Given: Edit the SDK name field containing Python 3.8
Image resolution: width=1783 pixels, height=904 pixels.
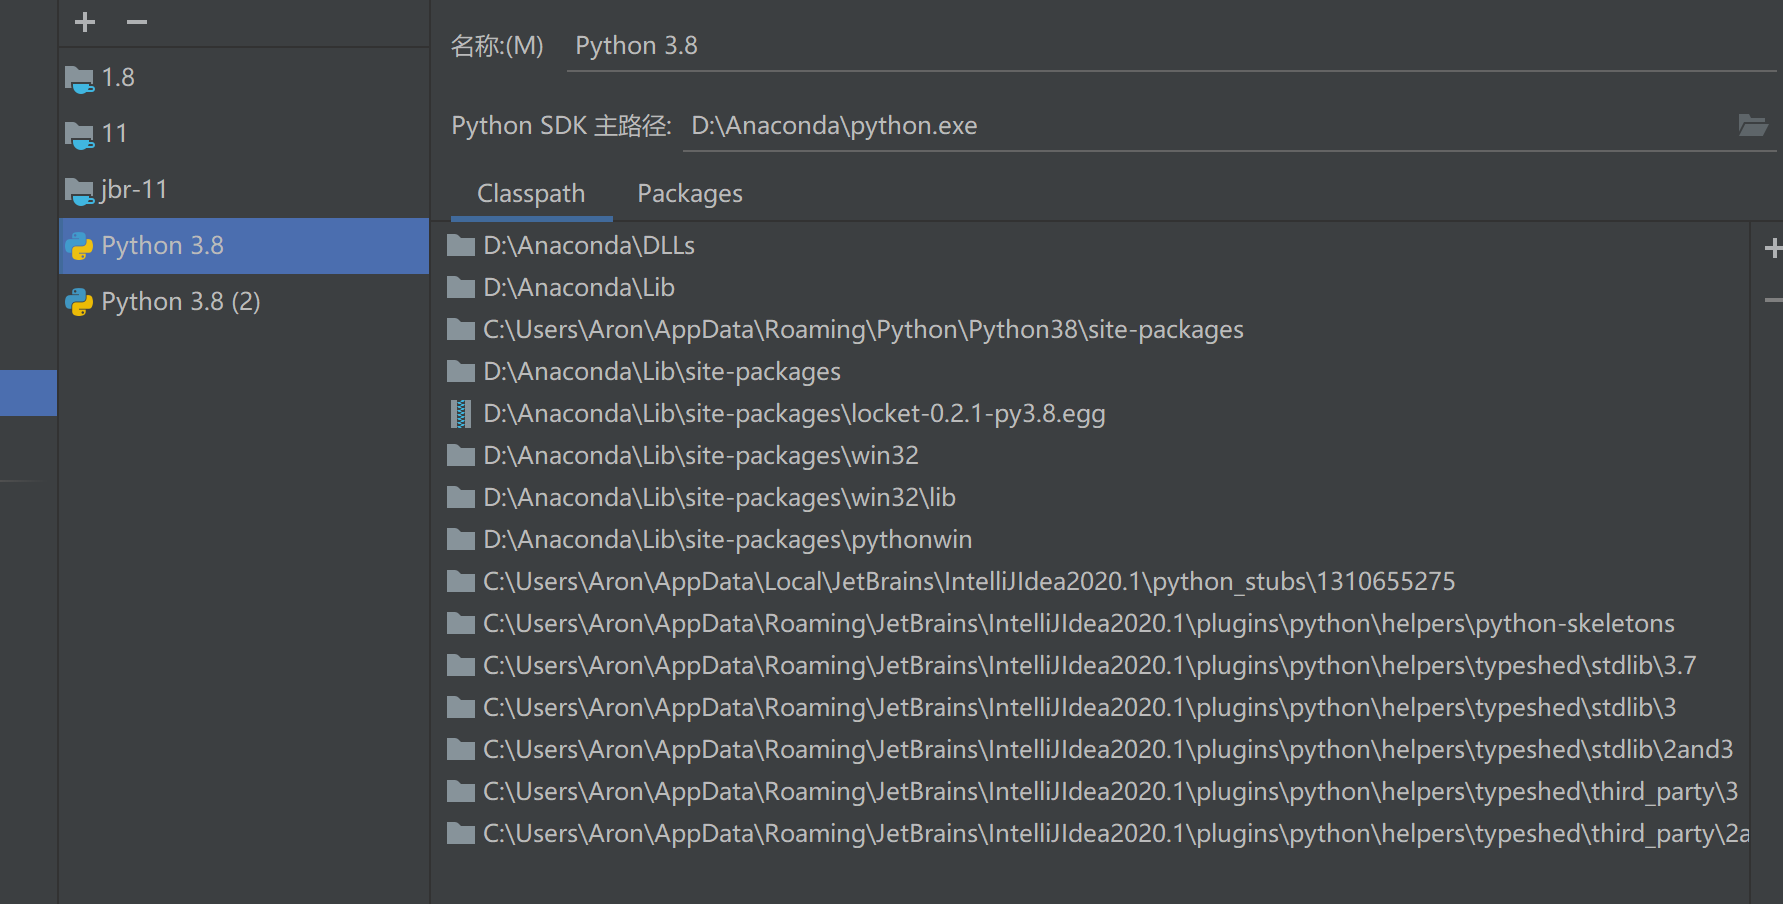Looking at the screenshot, I should 1171,46.
